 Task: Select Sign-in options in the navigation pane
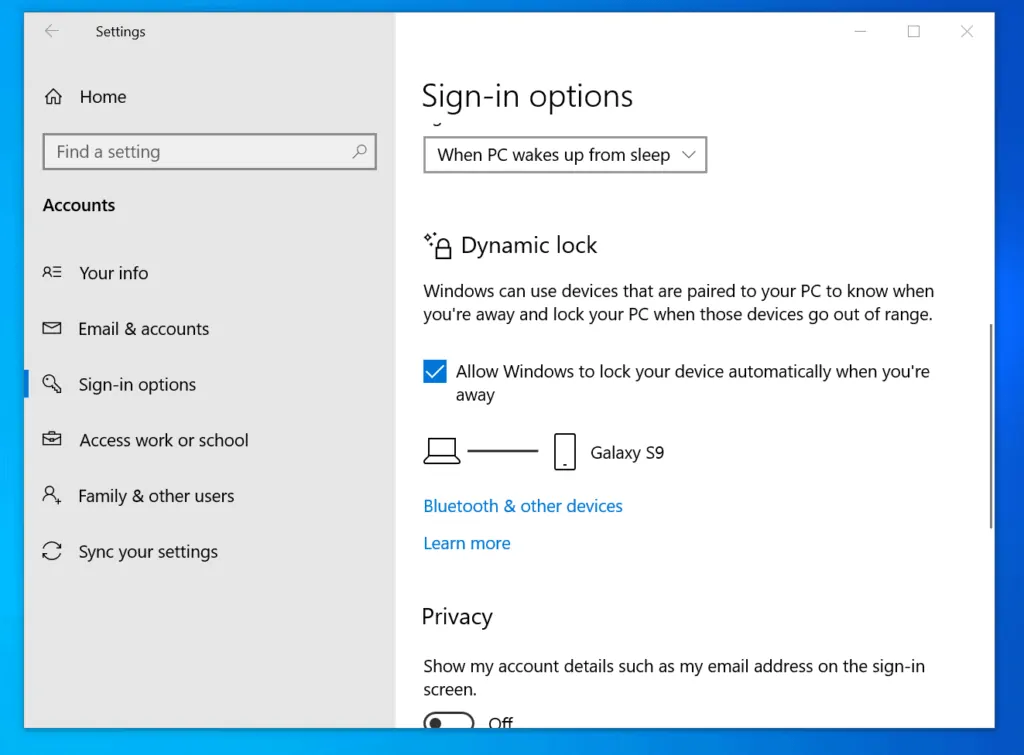[x=138, y=384]
